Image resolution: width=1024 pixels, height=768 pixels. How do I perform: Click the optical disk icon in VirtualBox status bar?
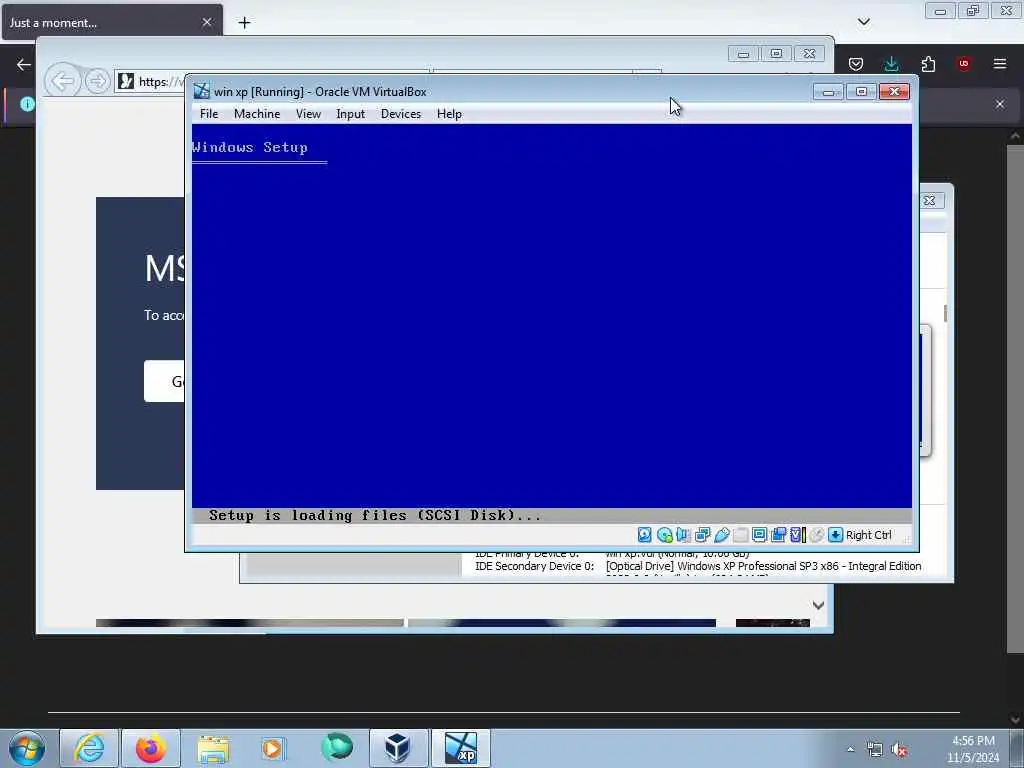664,535
